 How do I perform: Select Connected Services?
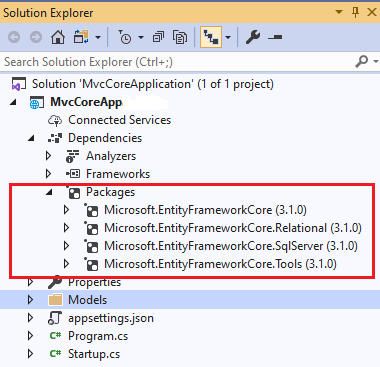coord(119,120)
